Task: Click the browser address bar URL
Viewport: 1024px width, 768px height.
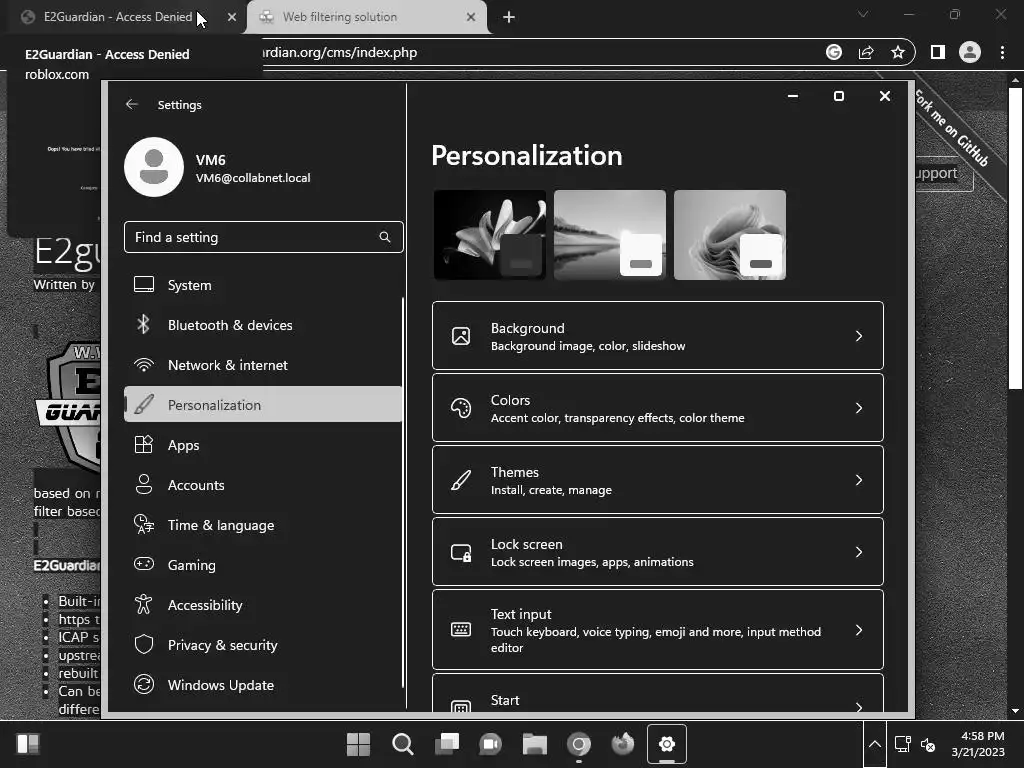Action: 340,52
